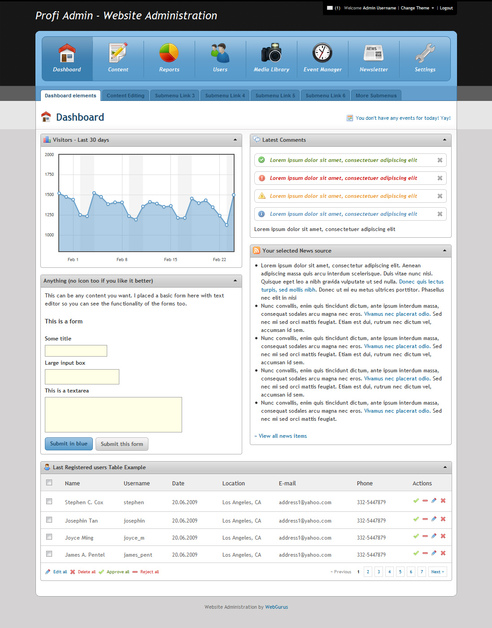Open the Dashboard house icon in main navigation
The height and width of the screenshot is (628, 492).
click(x=67, y=53)
